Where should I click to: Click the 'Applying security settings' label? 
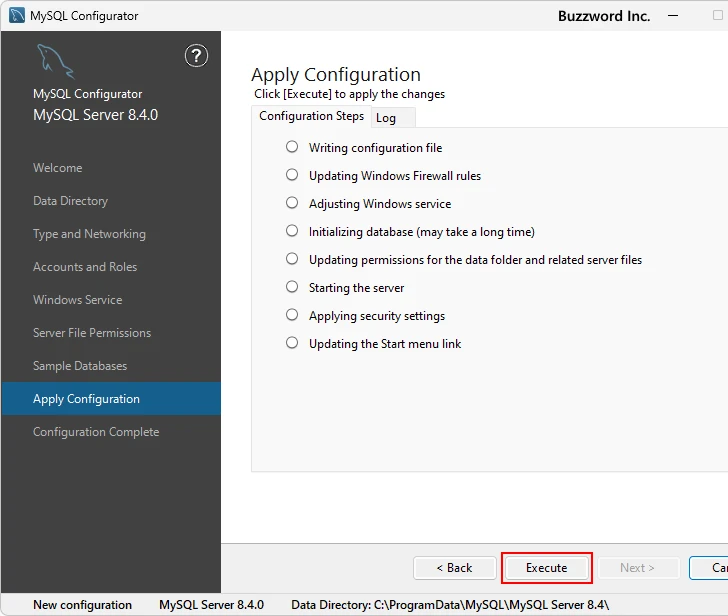pos(377,316)
